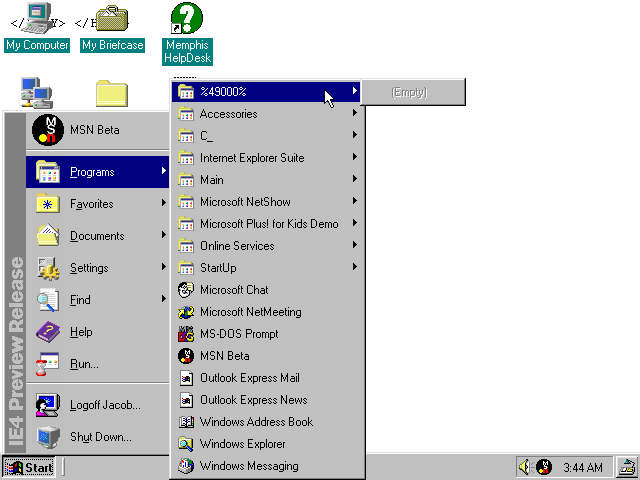Expand the Documents submenu arrow
Image resolution: width=640 pixels, height=480 pixels.
click(x=164, y=235)
